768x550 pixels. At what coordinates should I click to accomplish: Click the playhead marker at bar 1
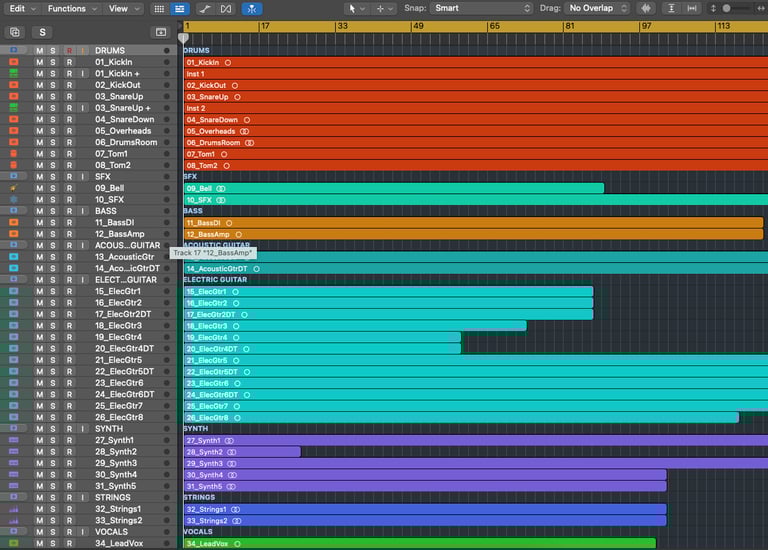pos(183,38)
